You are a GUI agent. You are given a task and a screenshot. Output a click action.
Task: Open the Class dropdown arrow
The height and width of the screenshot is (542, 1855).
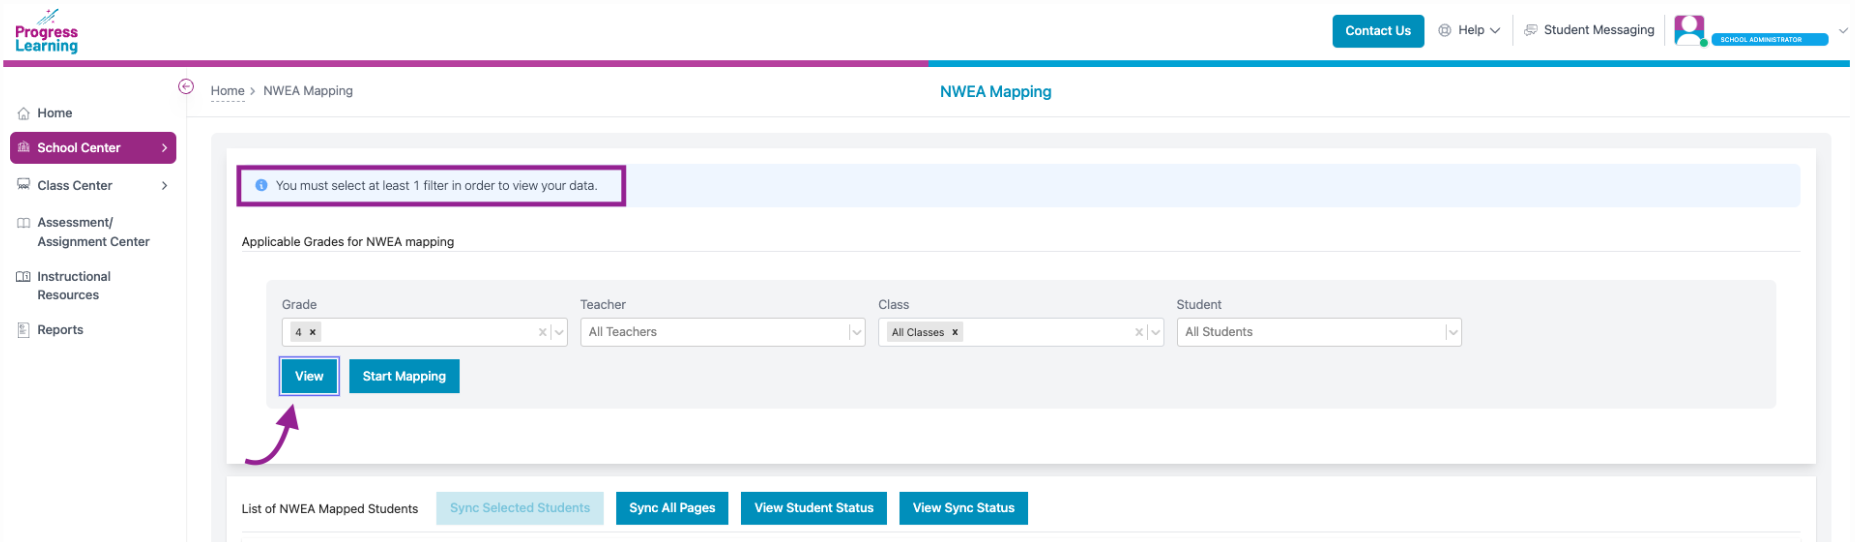(1155, 332)
